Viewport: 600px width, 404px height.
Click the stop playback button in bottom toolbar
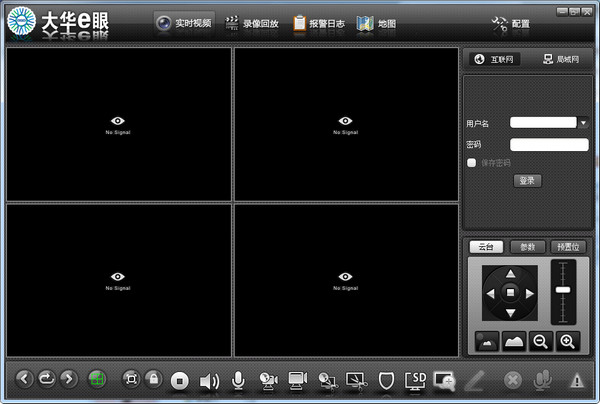tap(180, 380)
